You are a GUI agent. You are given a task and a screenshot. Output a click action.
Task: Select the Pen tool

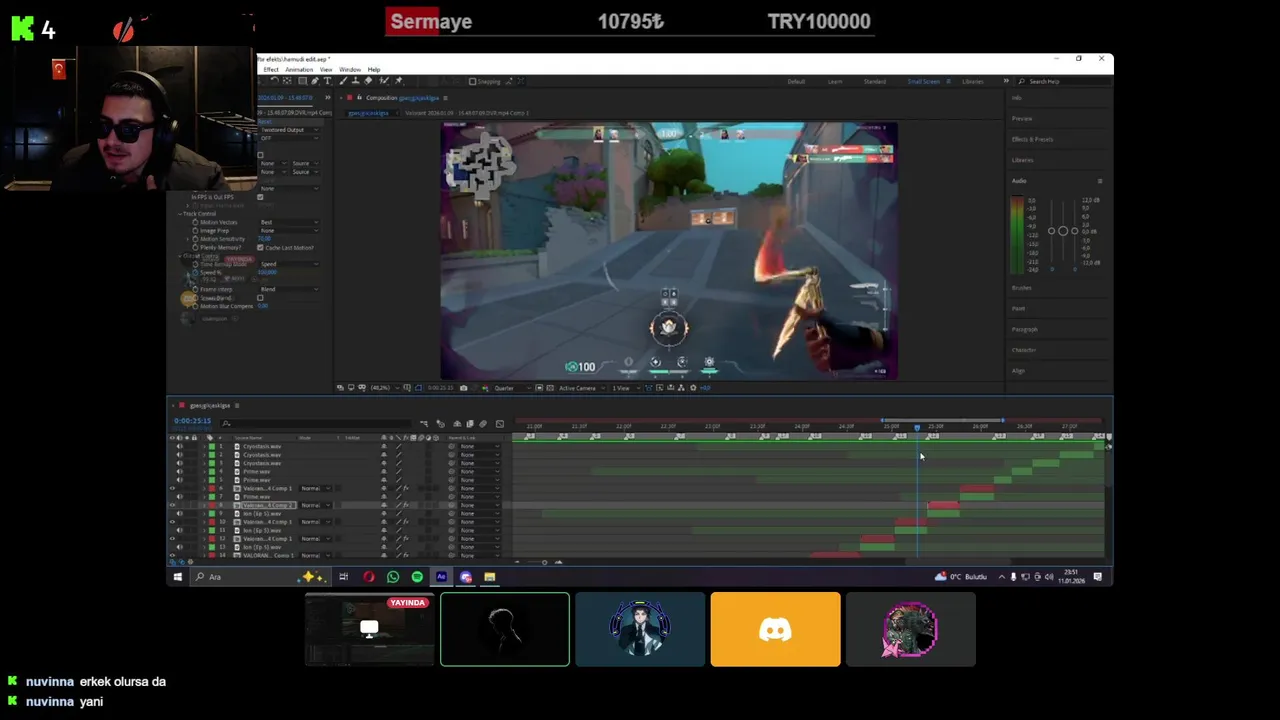point(315,80)
